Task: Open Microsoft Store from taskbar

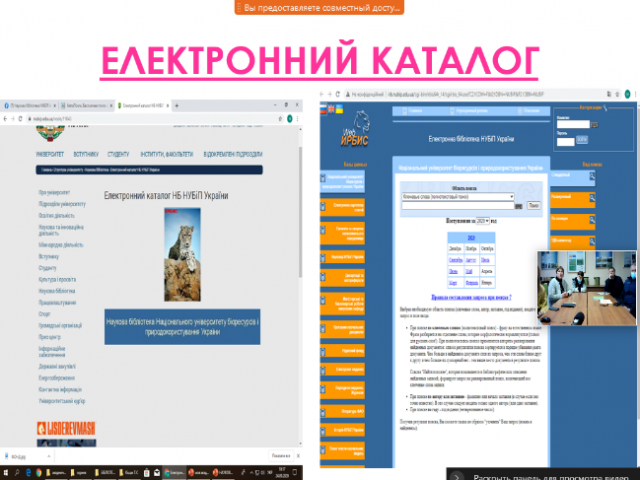Action: coord(146,473)
